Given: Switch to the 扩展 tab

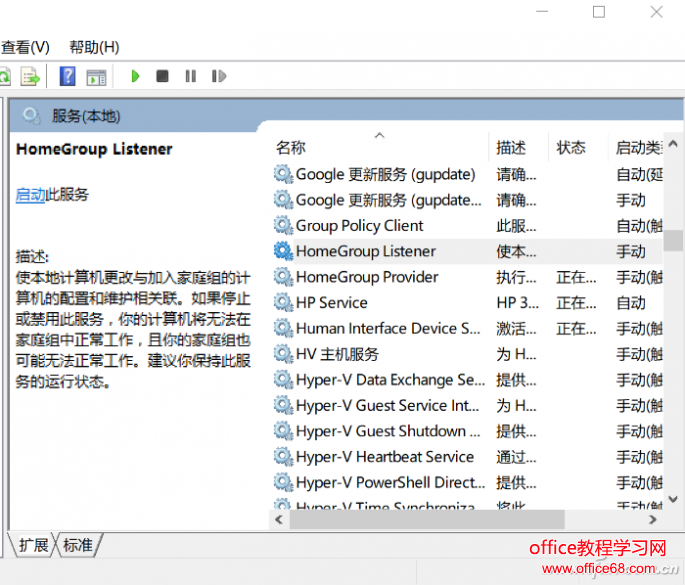Looking at the screenshot, I should (x=33, y=545).
